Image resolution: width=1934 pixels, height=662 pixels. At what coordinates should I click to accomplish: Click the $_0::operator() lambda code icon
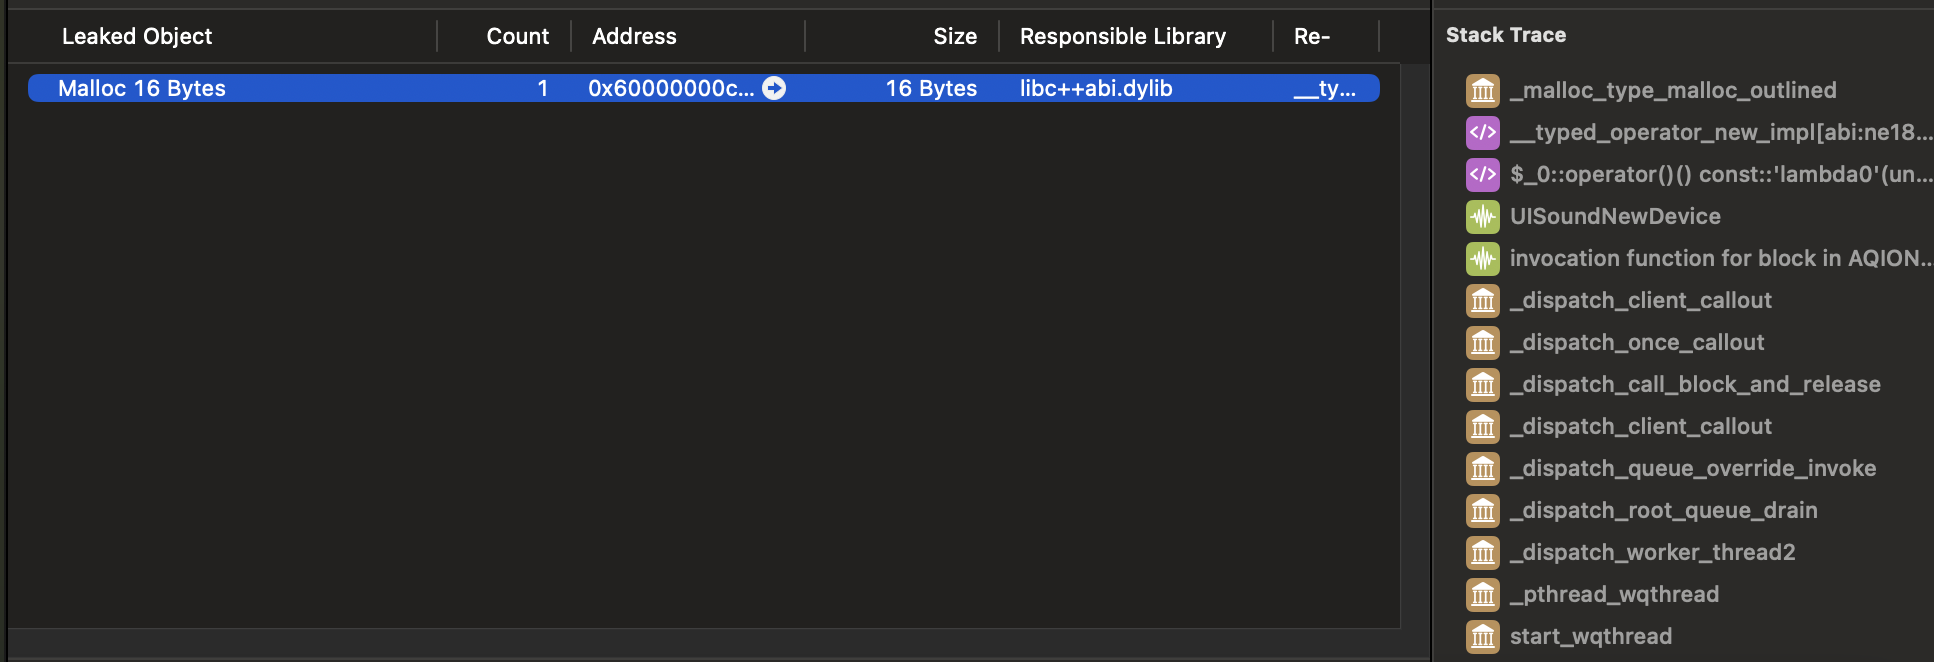pos(1483,174)
